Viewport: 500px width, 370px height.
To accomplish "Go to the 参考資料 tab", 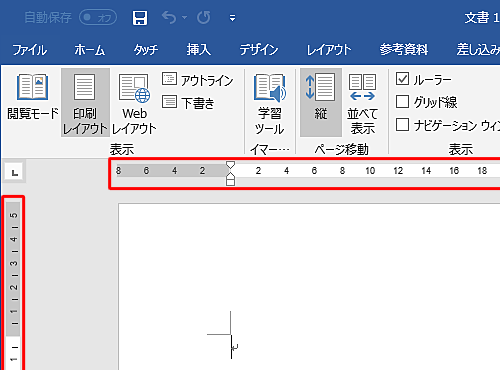I will 404,50.
